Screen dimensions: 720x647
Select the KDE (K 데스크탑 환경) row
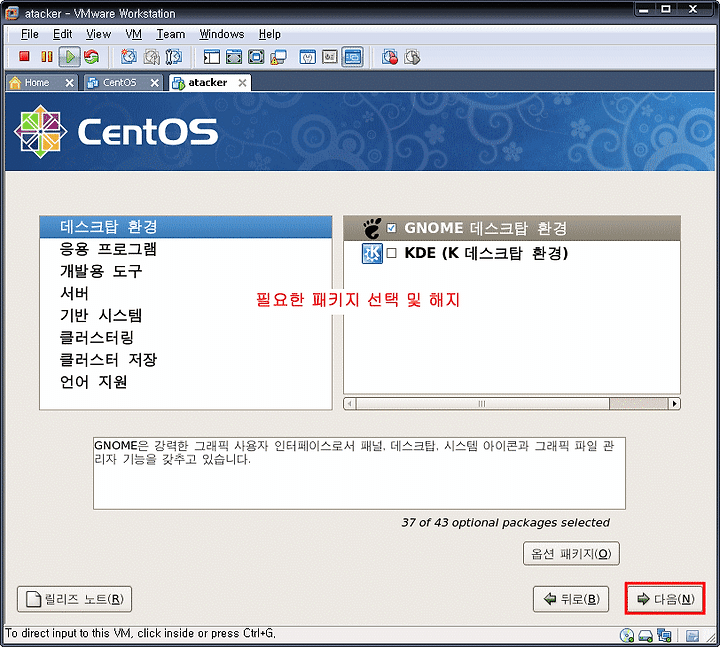(x=512, y=253)
